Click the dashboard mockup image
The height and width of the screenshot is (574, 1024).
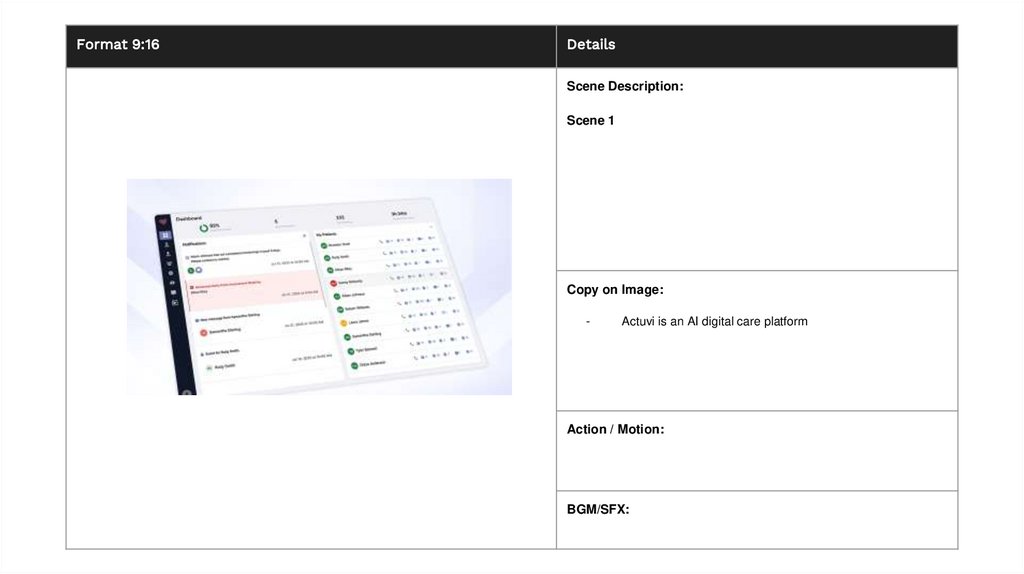click(319, 287)
